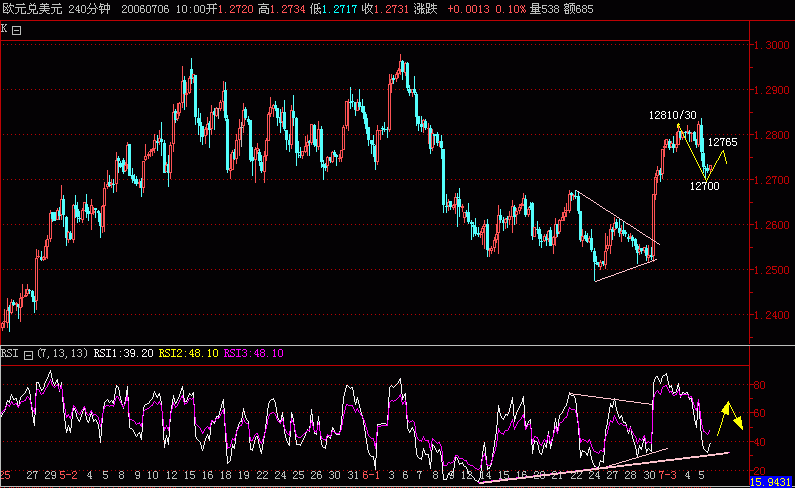This screenshot has height=488, width=795.
Task: Click the 10 date on time axis
Action: pyautogui.click(x=153, y=475)
